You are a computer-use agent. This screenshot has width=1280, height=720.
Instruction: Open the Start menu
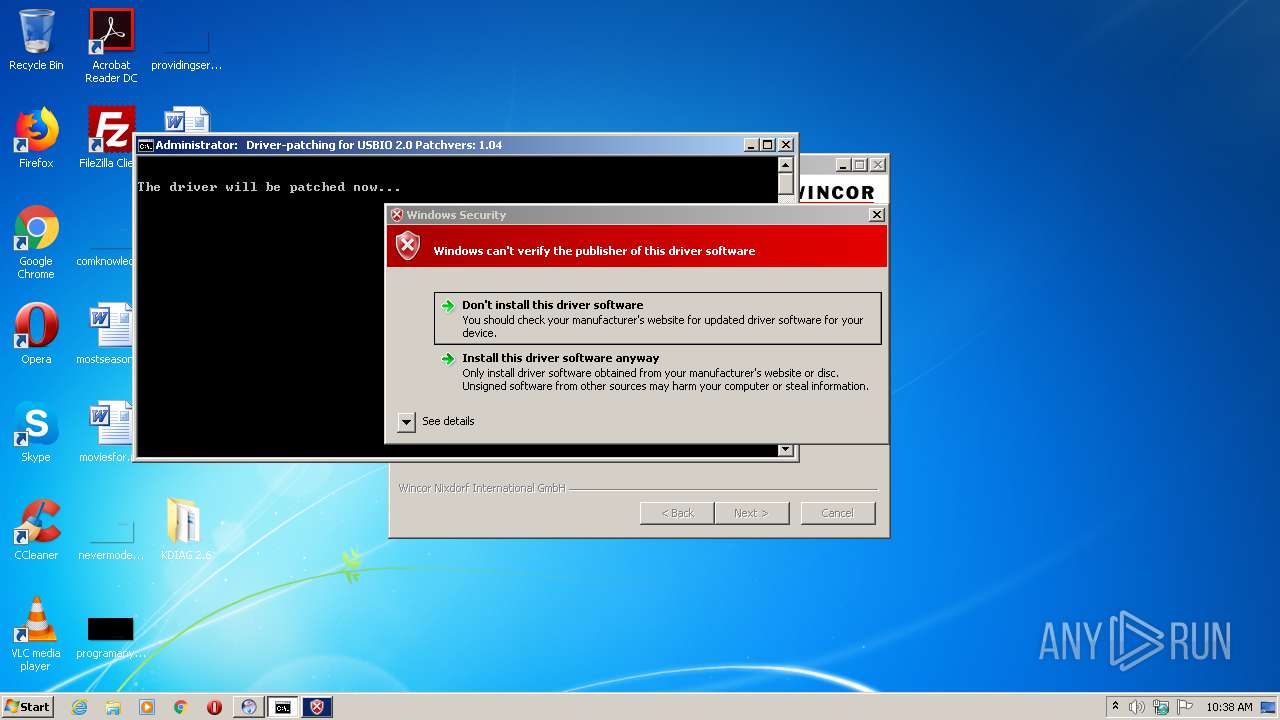pos(27,707)
